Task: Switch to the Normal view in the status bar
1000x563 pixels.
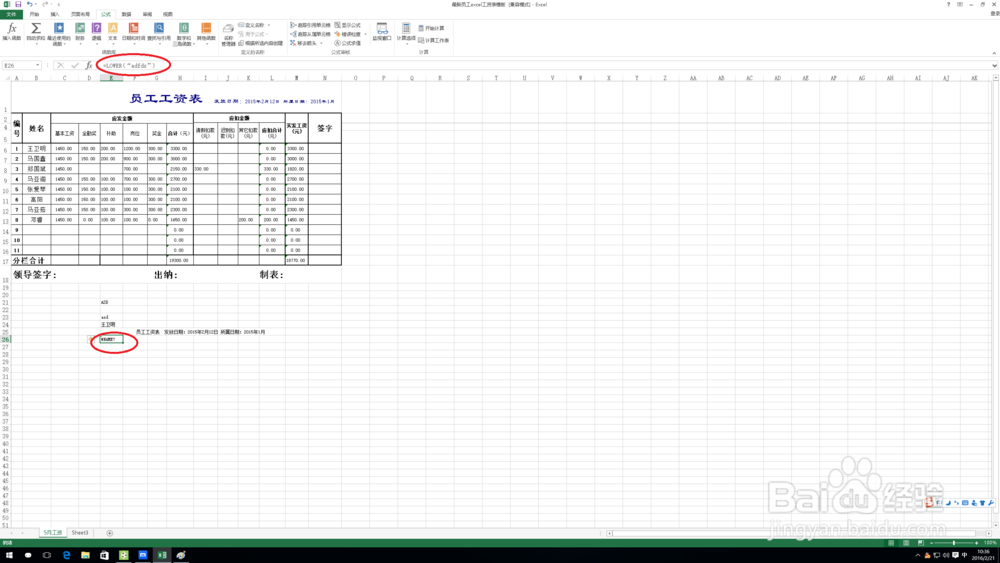Action: 891,543
